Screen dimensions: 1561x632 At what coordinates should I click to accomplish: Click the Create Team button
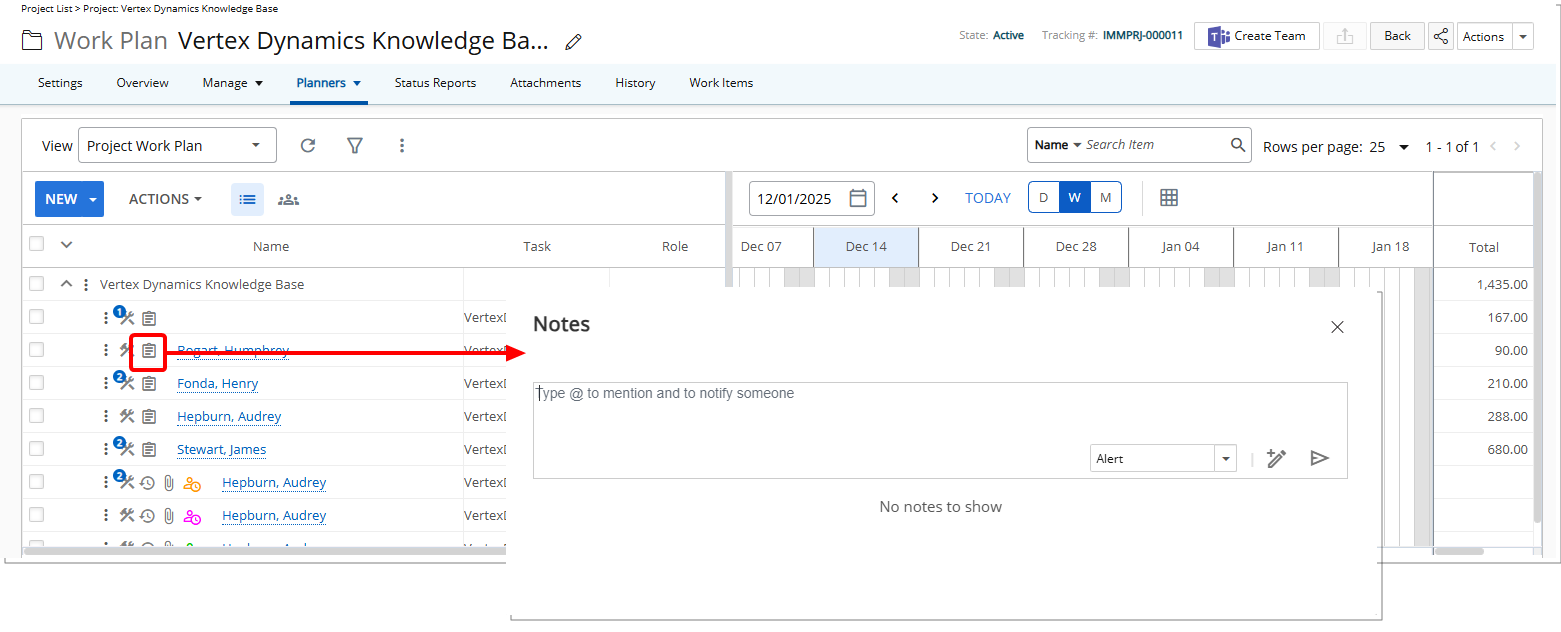(1256, 36)
